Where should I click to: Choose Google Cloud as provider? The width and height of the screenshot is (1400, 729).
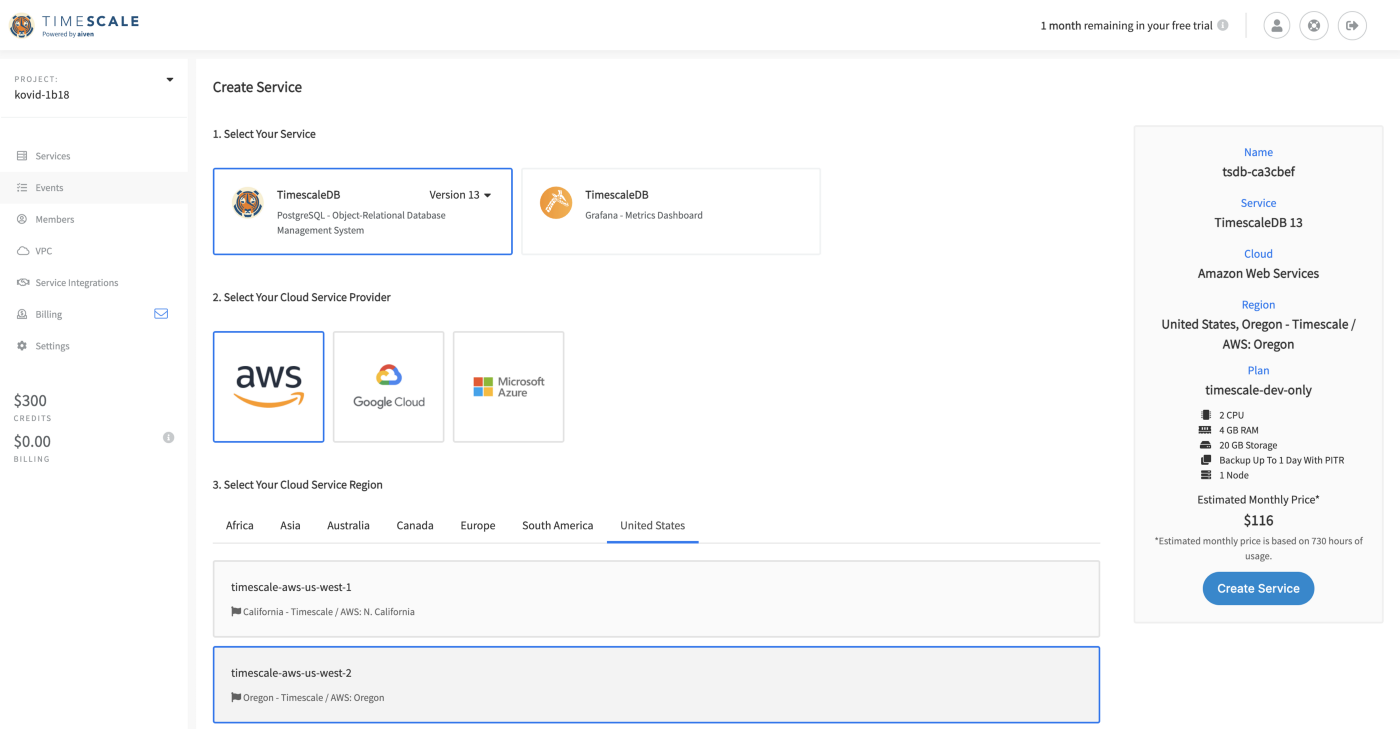point(389,387)
